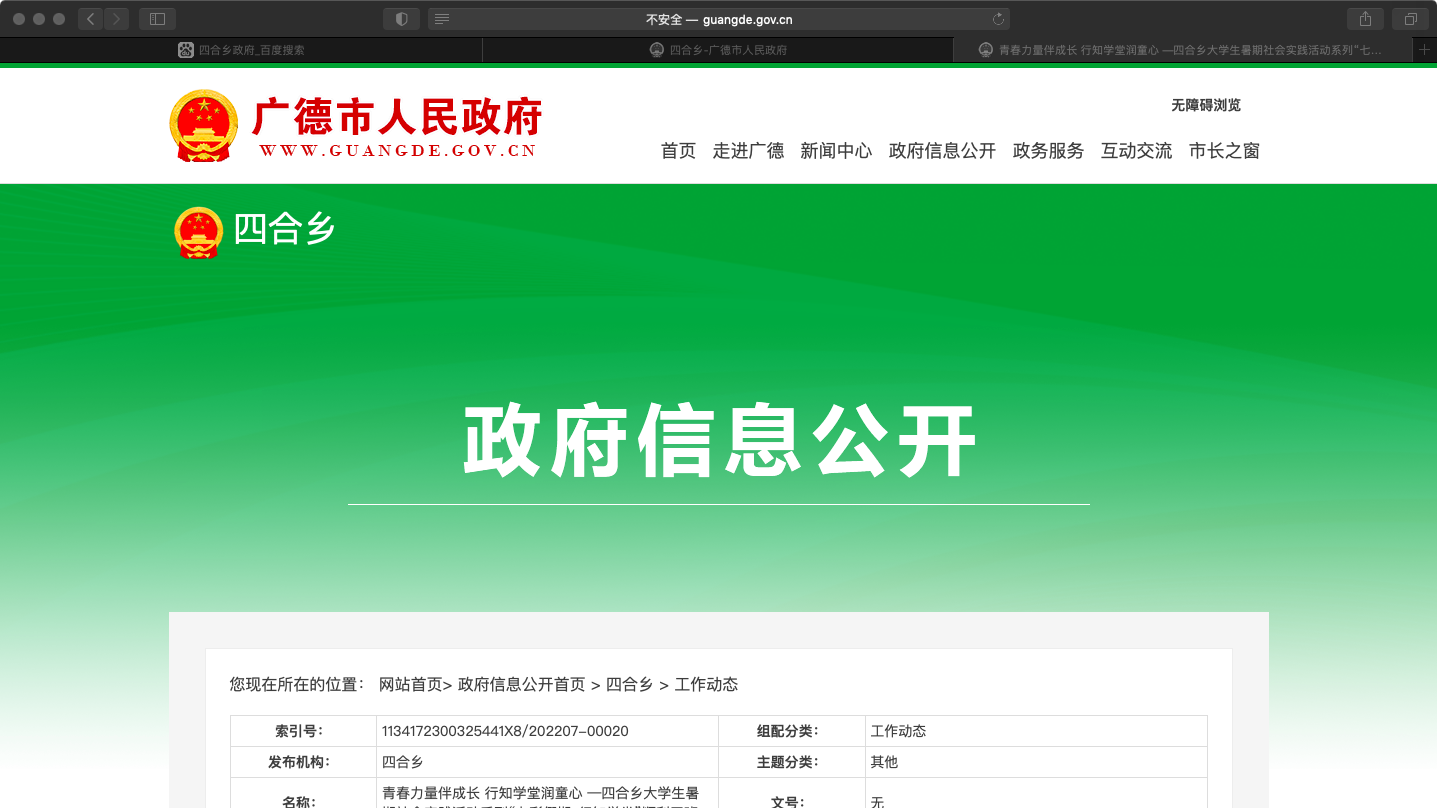Click the Safari back navigation arrow
Screen dimensions: 1437x808
click(x=91, y=19)
